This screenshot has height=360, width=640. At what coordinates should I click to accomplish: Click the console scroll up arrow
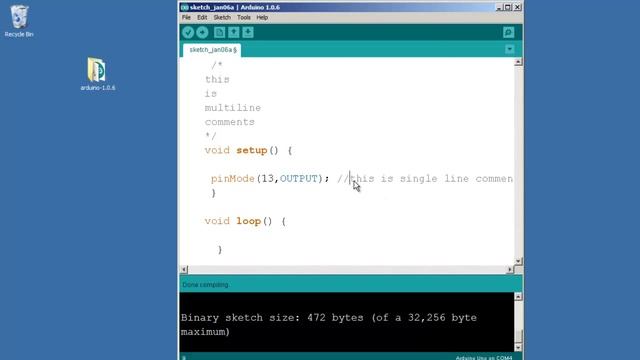tap(518, 296)
